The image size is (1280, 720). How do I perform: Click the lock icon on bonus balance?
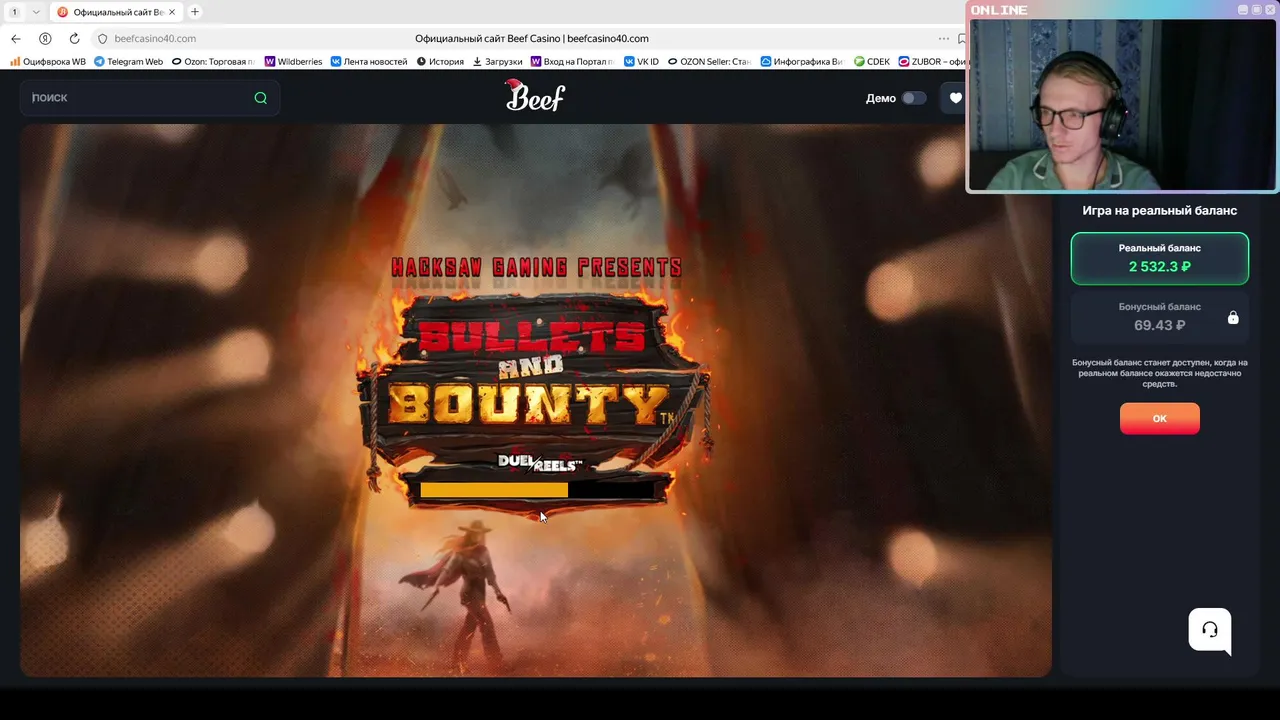pyautogui.click(x=1233, y=317)
